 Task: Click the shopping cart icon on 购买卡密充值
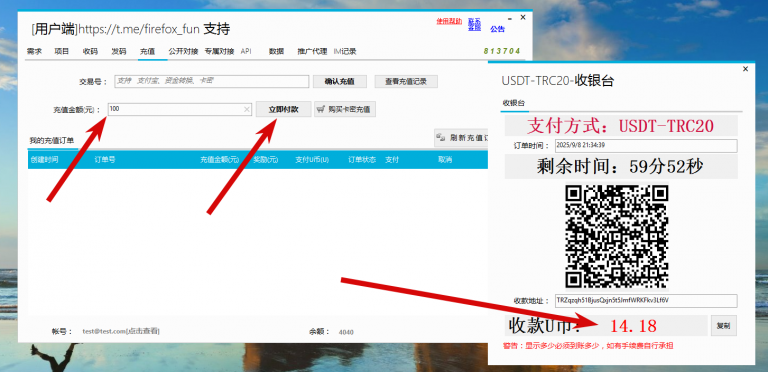tap(320, 109)
